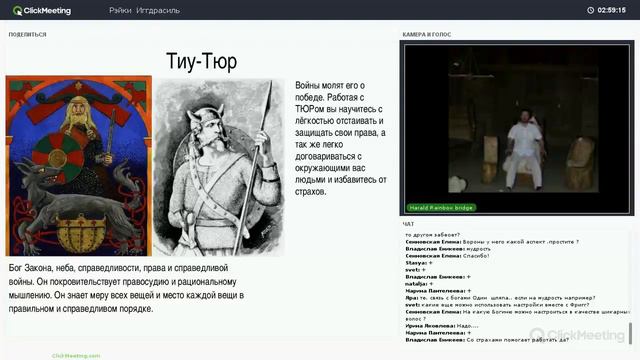Screen dimensions: 640x360
Task: Select the colored painting of Tyr with wolf
Action: 79,166
